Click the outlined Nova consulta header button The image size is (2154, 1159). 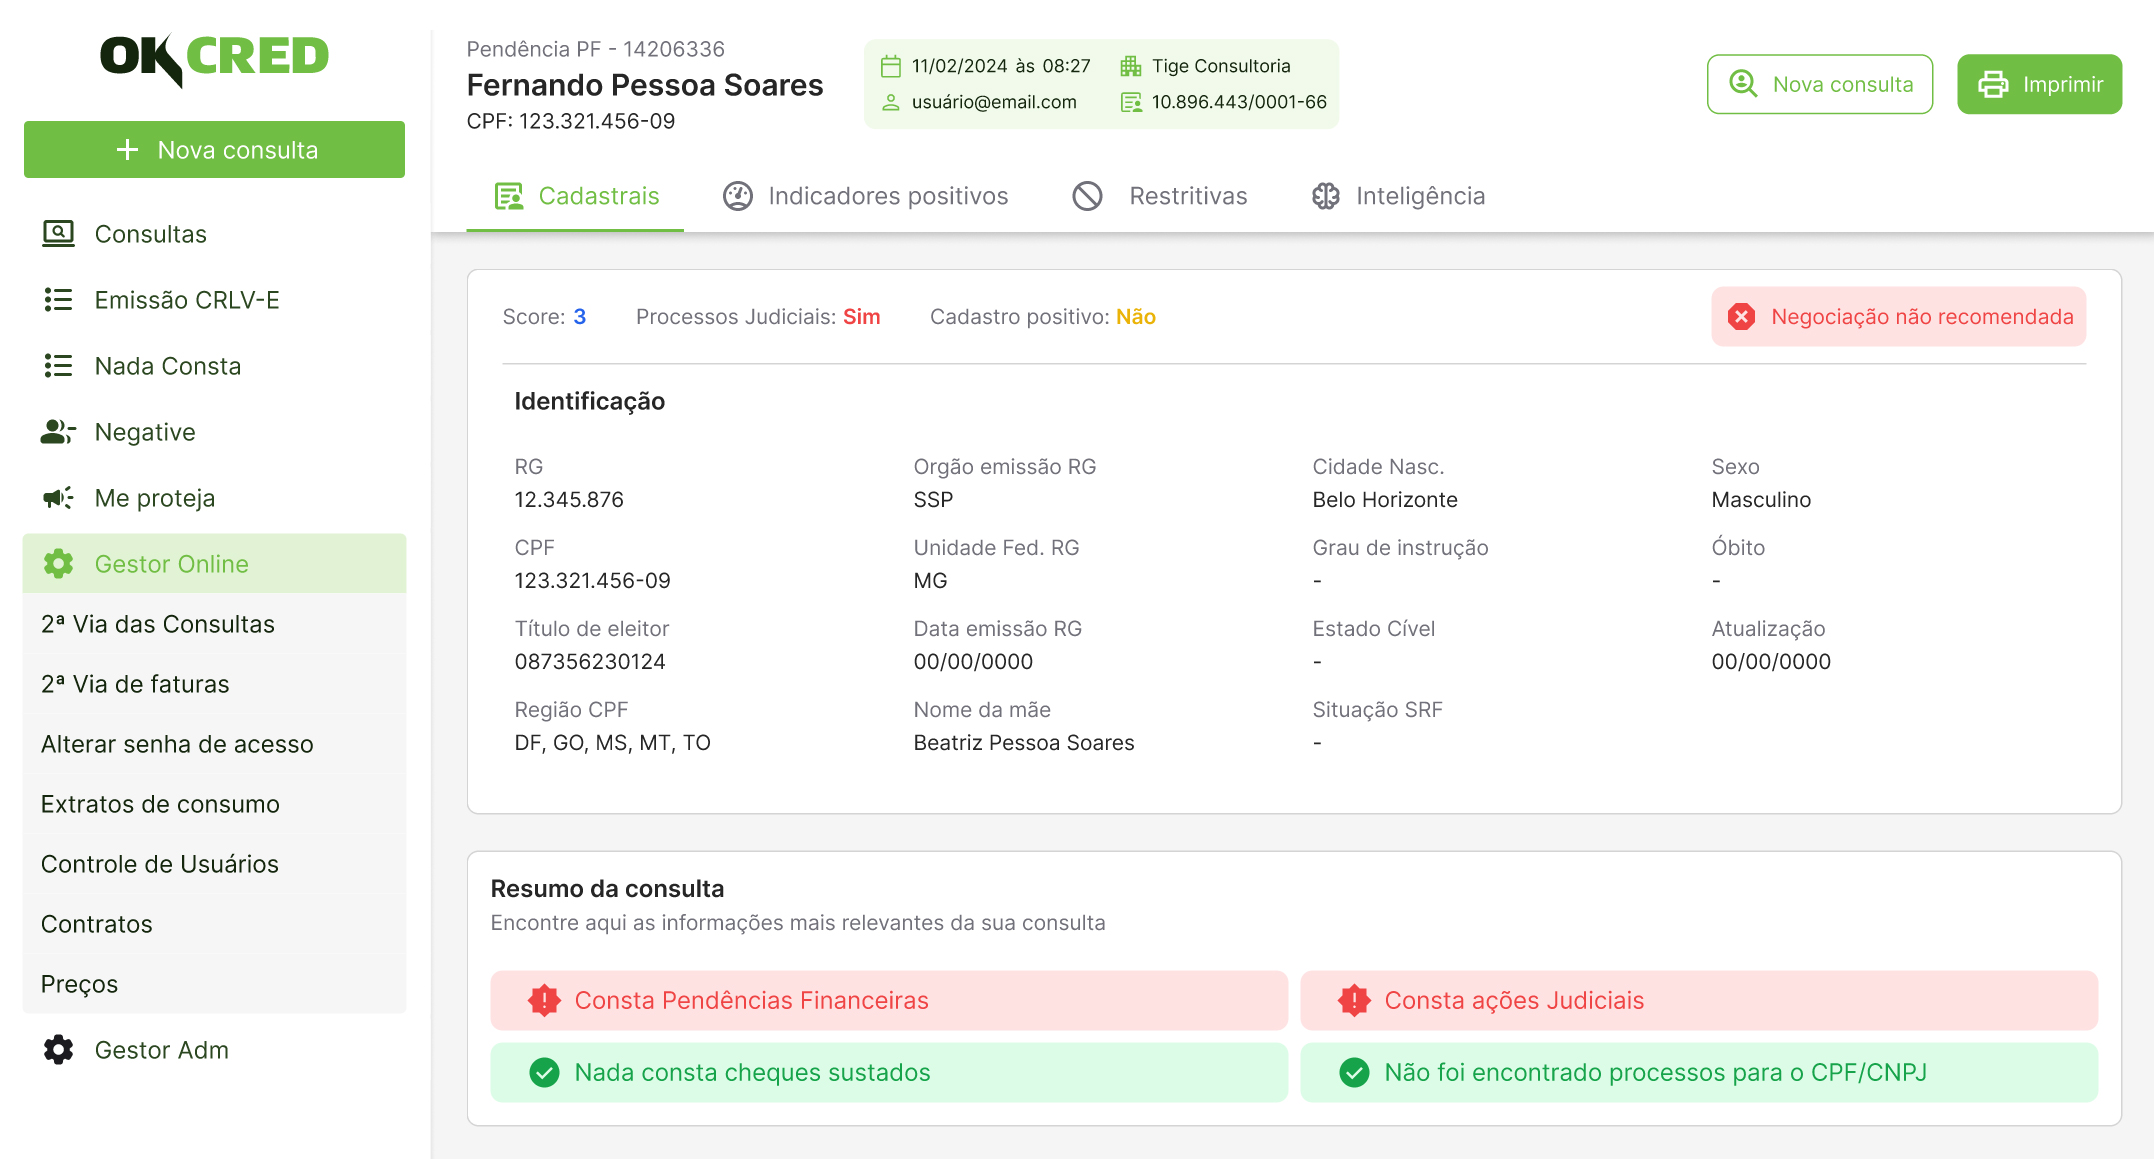coord(1819,84)
